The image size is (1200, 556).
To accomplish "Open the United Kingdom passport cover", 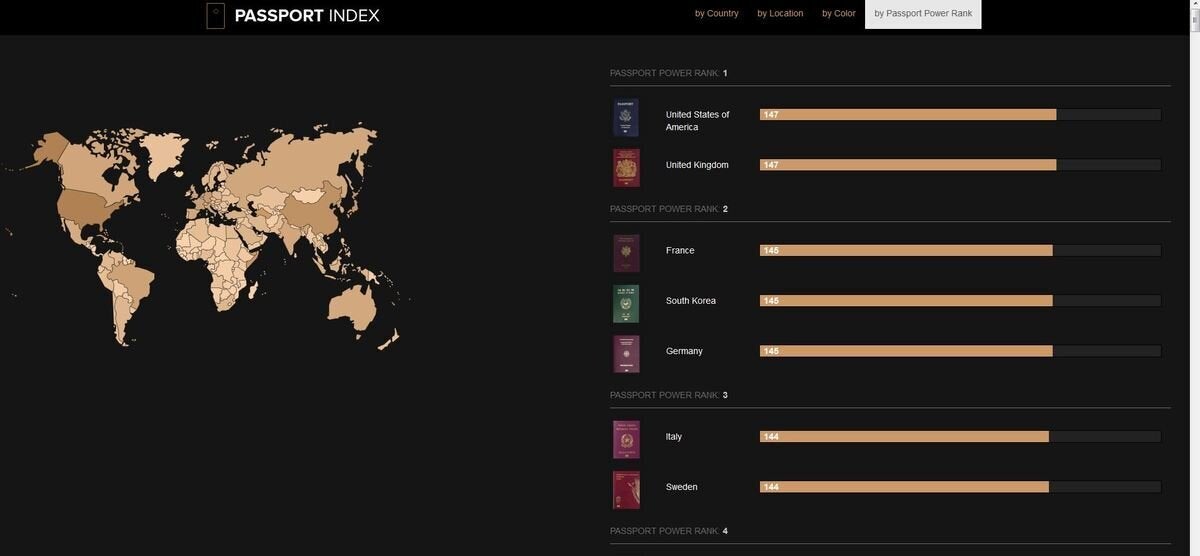I will (626, 168).
